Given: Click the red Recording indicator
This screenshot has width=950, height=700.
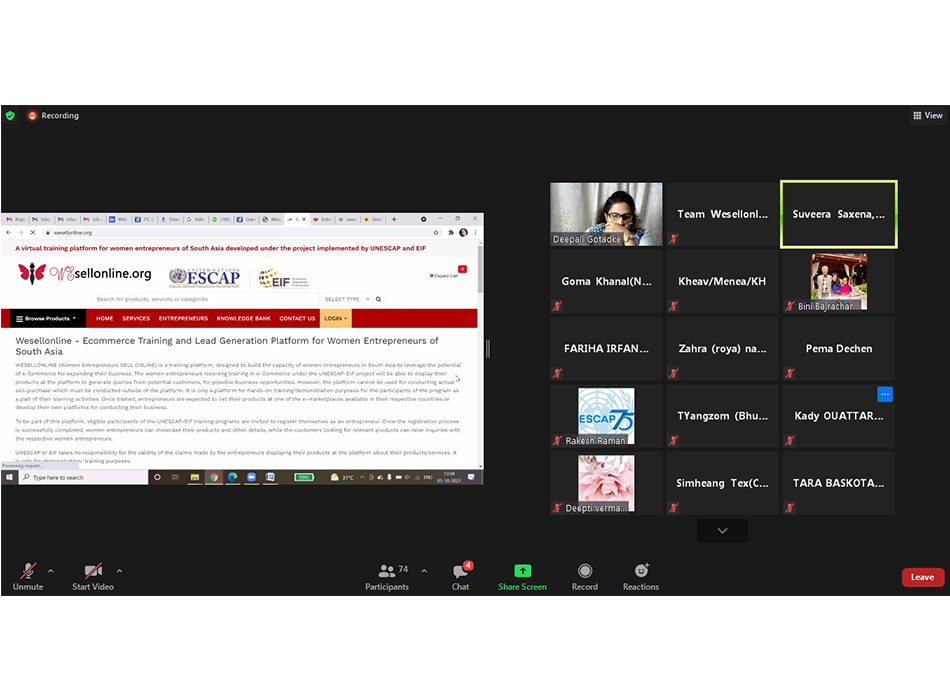Looking at the screenshot, I should click(x=53, y=115).
